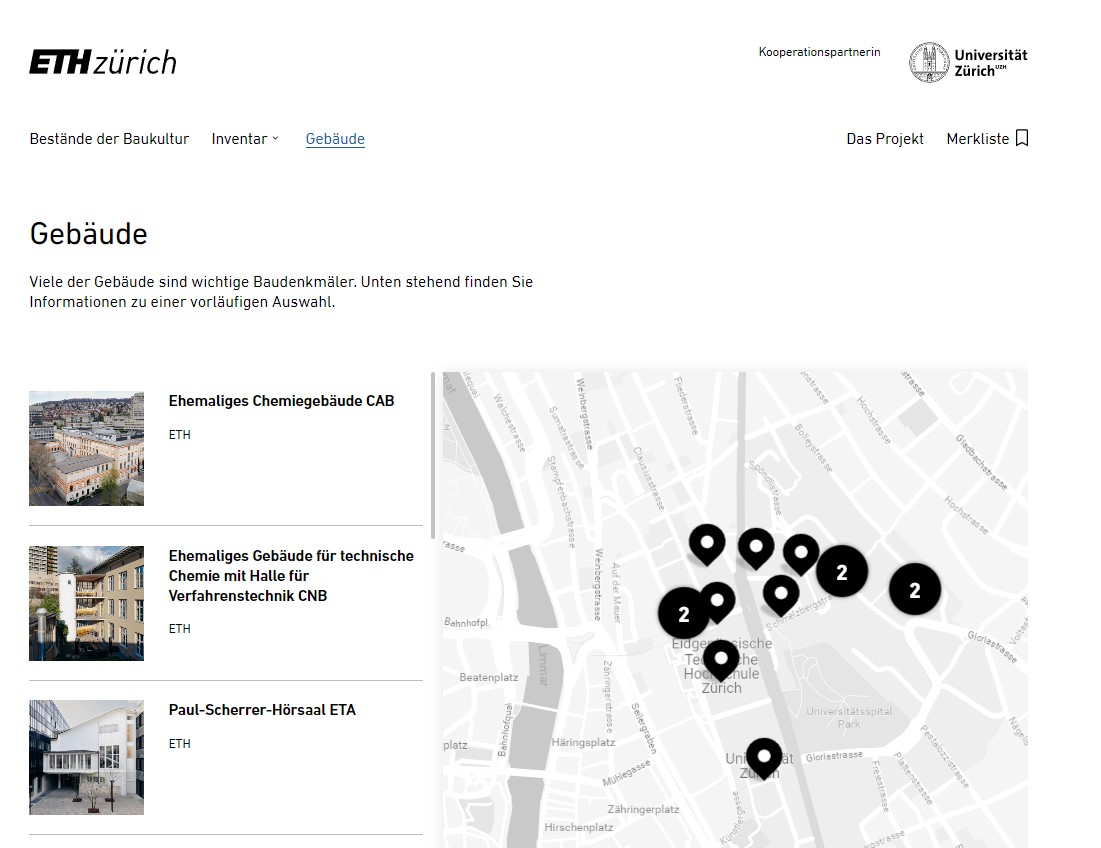Screen dimensions: 1101x848
Task: Open the cluster marker nearest Gloriastrasse
Action: click(x=914, y=590)
